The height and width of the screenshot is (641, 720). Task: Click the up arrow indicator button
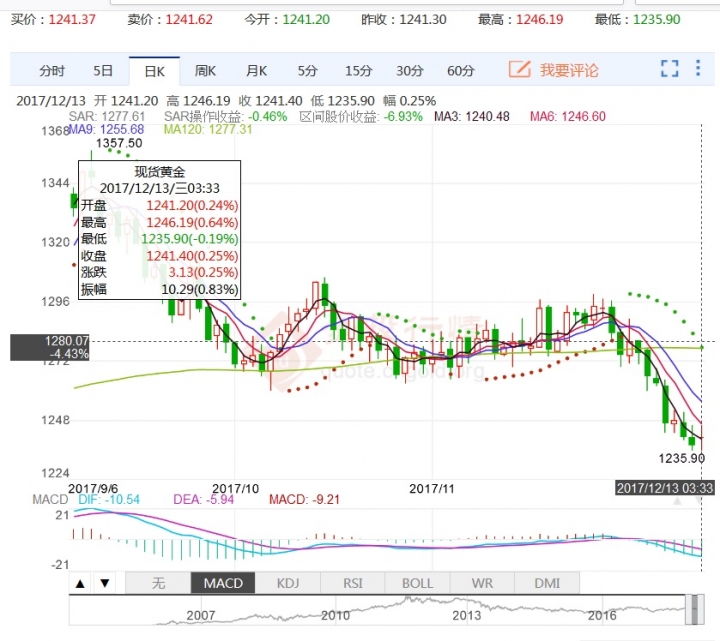tap(81, 584)
